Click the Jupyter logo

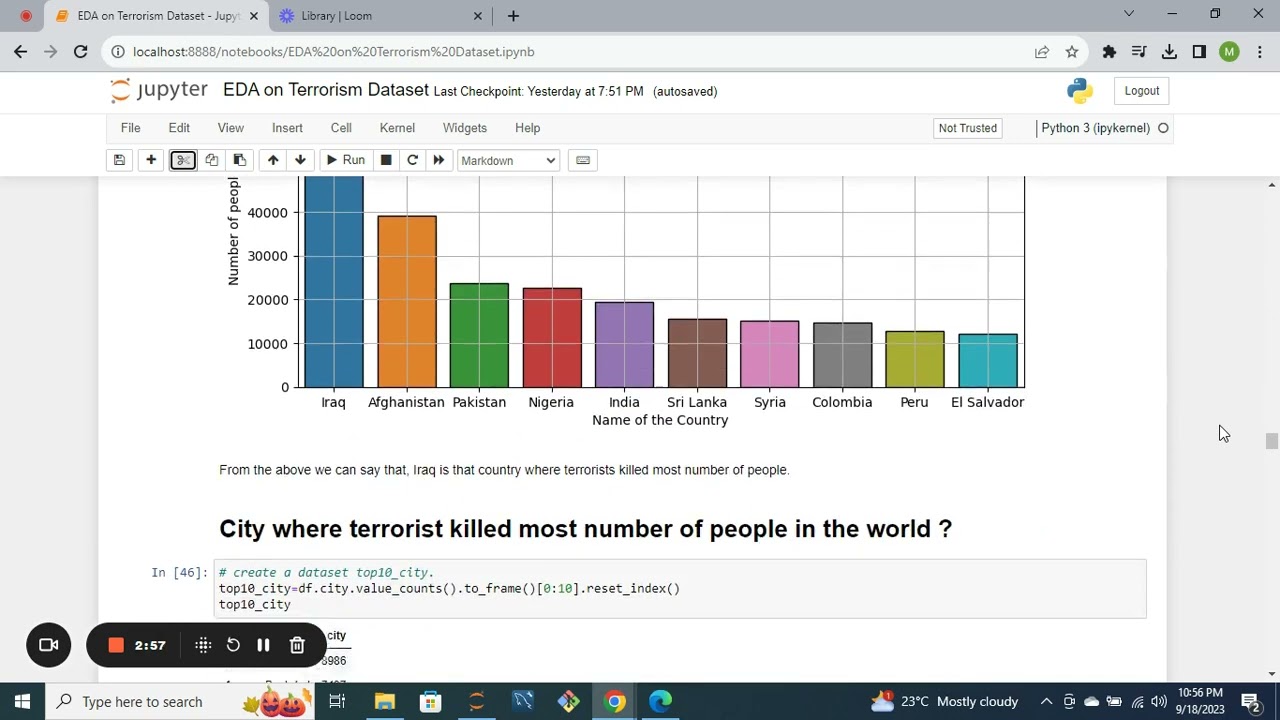click(x=159, y=90)
